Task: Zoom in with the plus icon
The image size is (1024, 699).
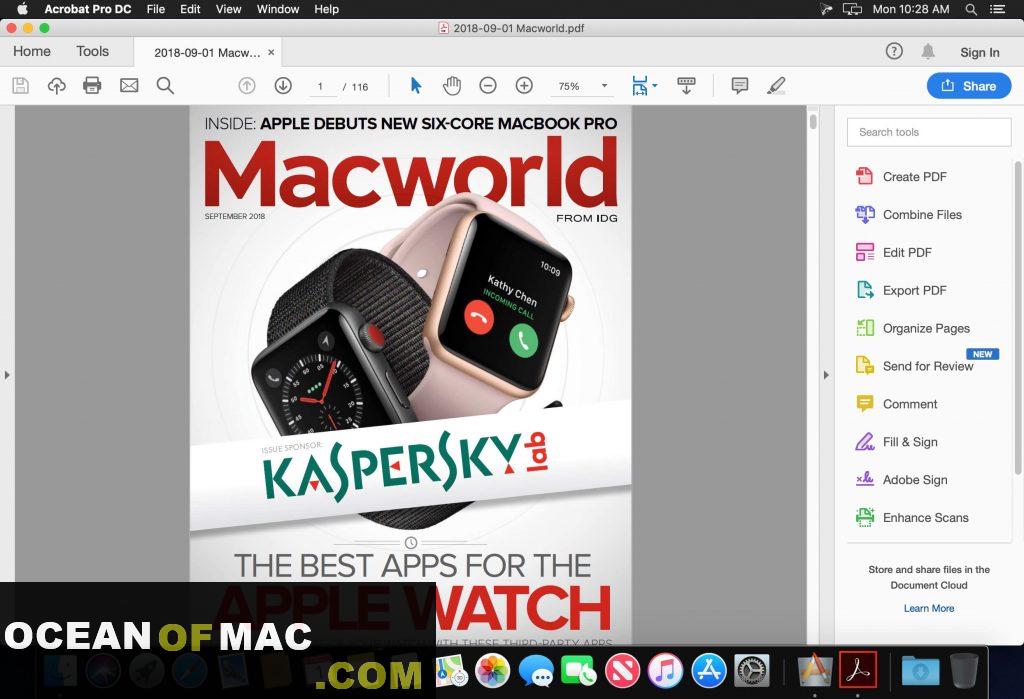Action: click(524, 86)
